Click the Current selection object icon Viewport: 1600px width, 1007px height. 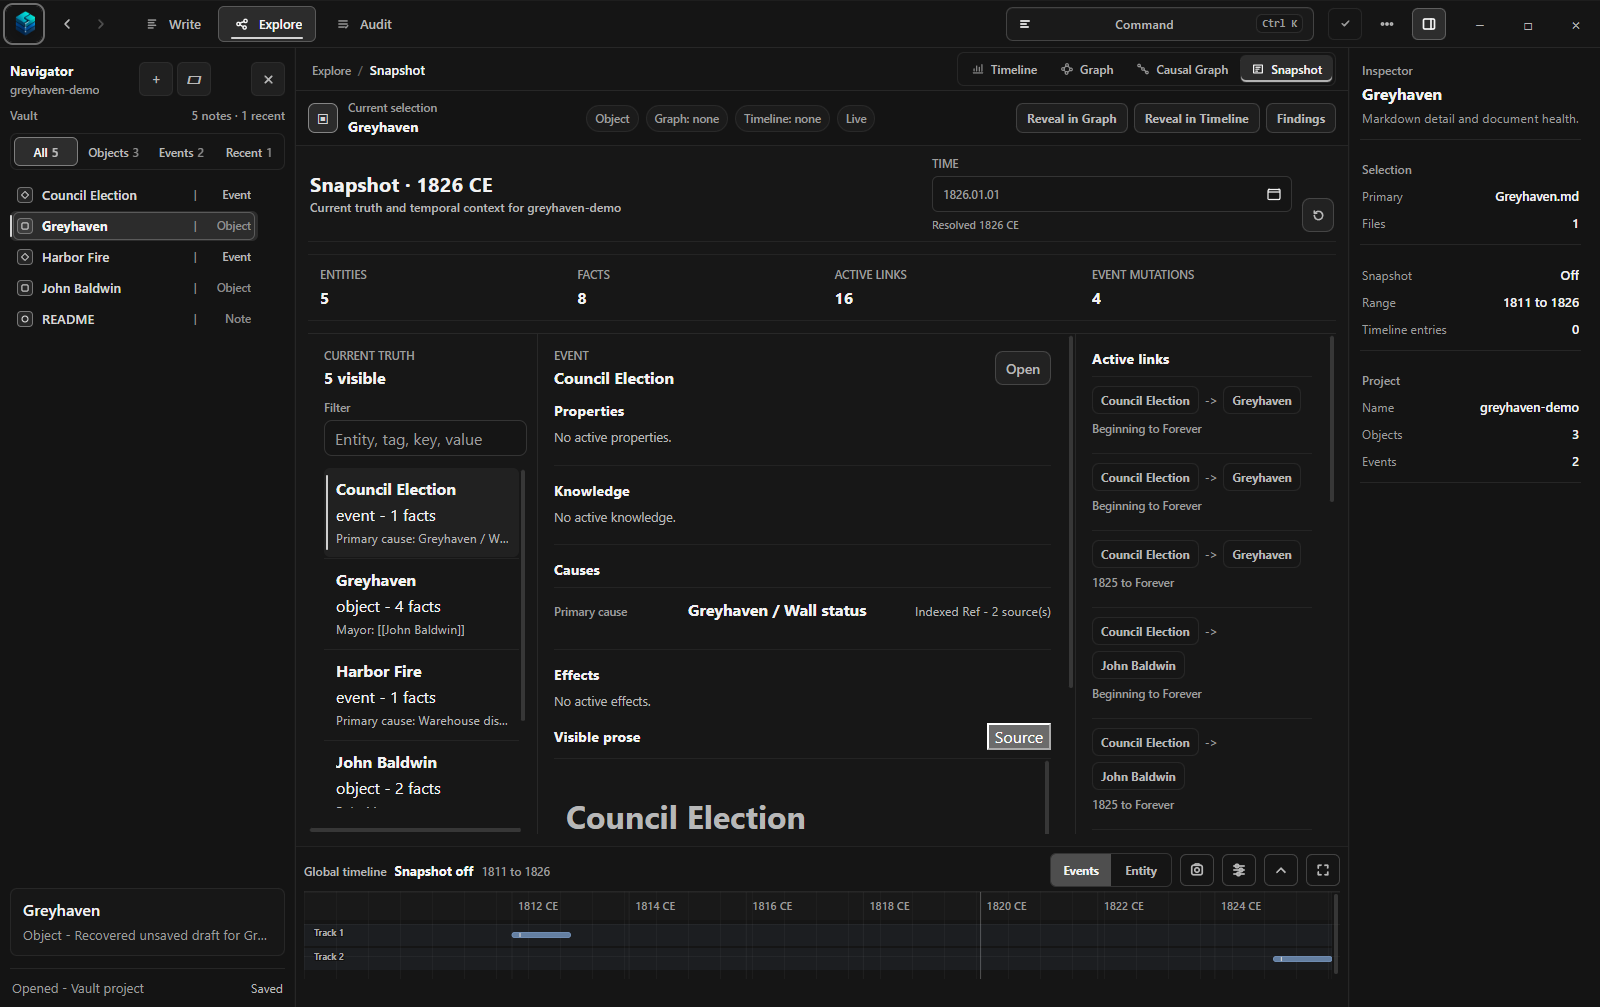[x=322, y=118]
